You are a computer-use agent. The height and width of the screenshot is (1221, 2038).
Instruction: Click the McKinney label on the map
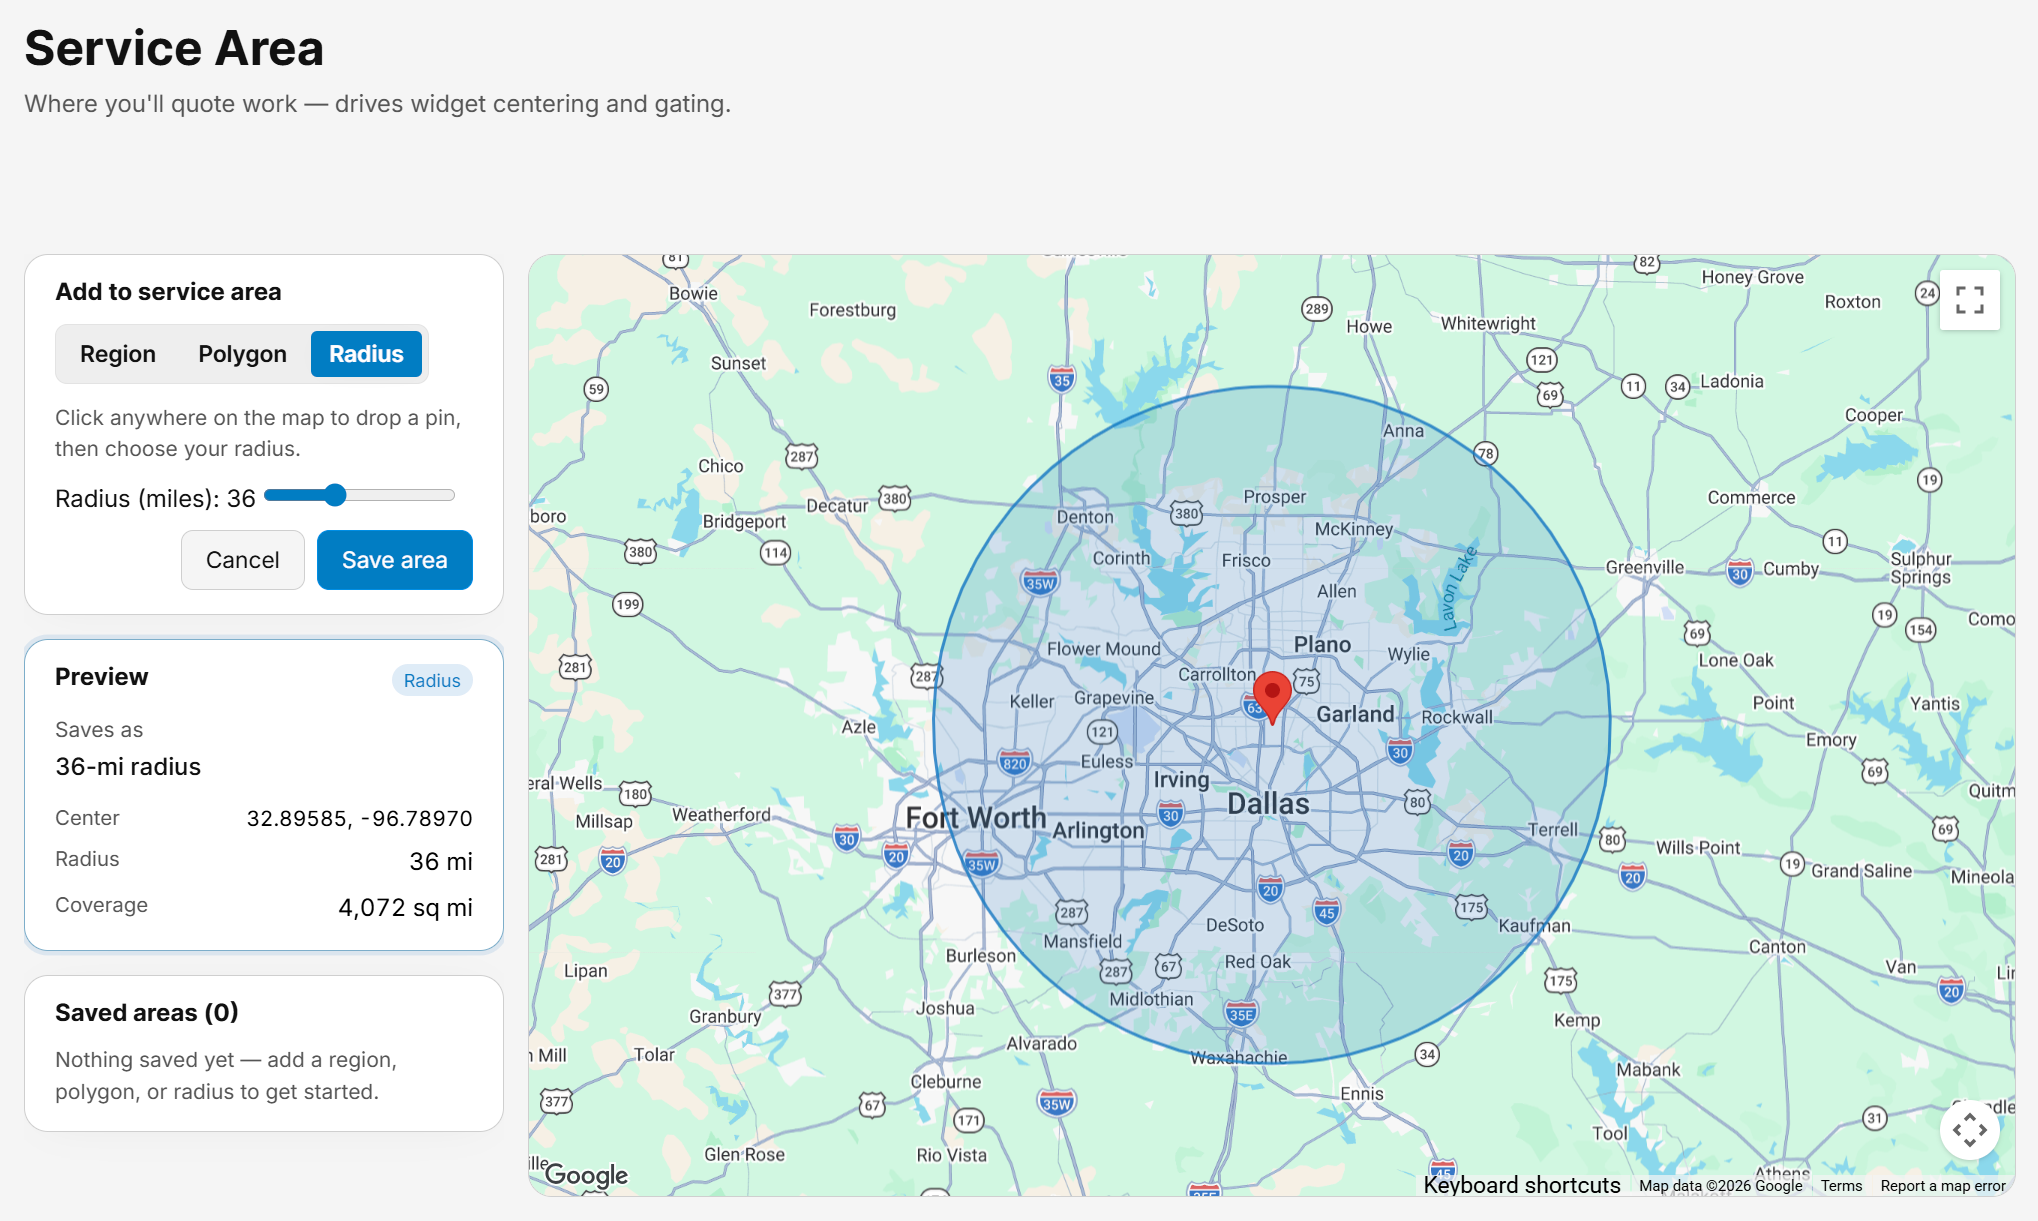click(x=1354, y=529)
